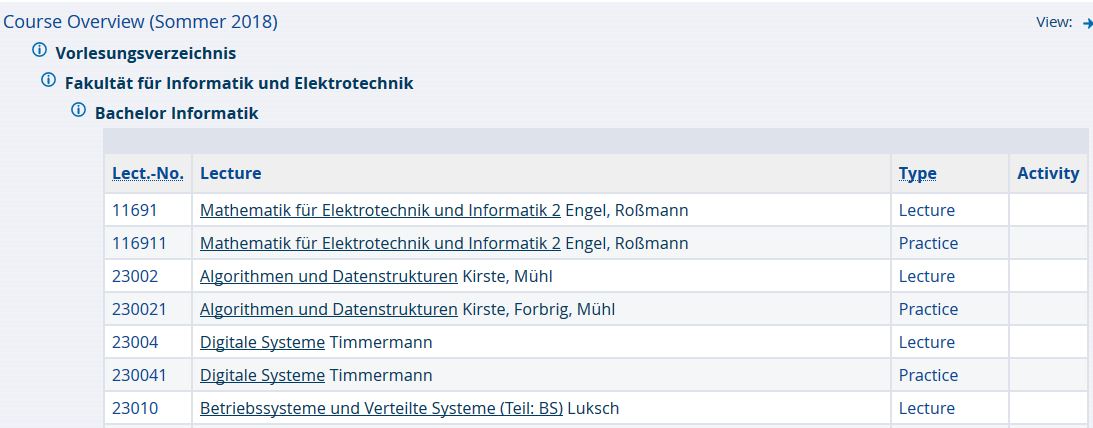Open Algorithmen und Datenstrukturen practice with Forbrig
This screenshot has width=1093, height=428.
pos(328,309)
